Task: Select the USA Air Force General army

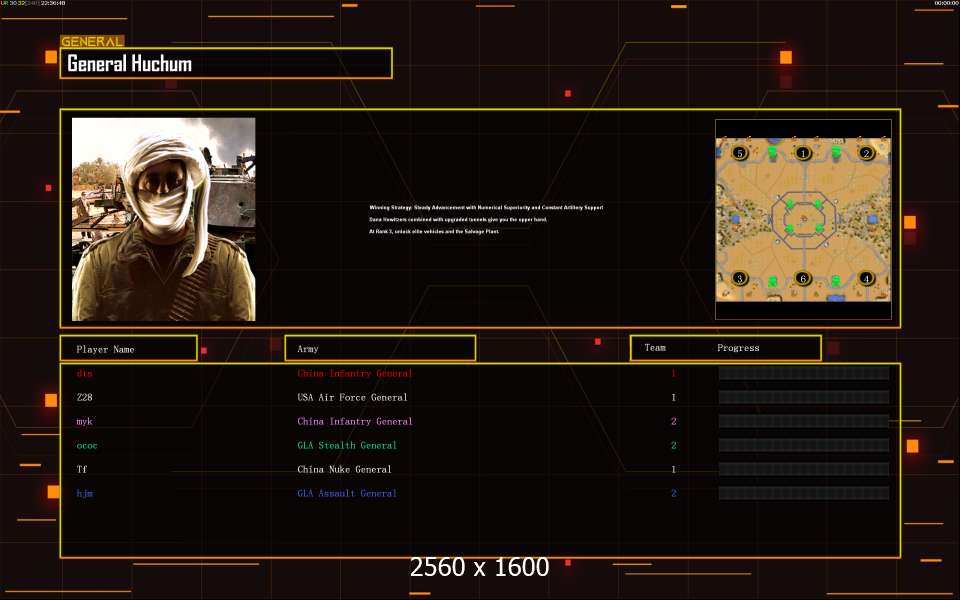Action: pos(352,398)
